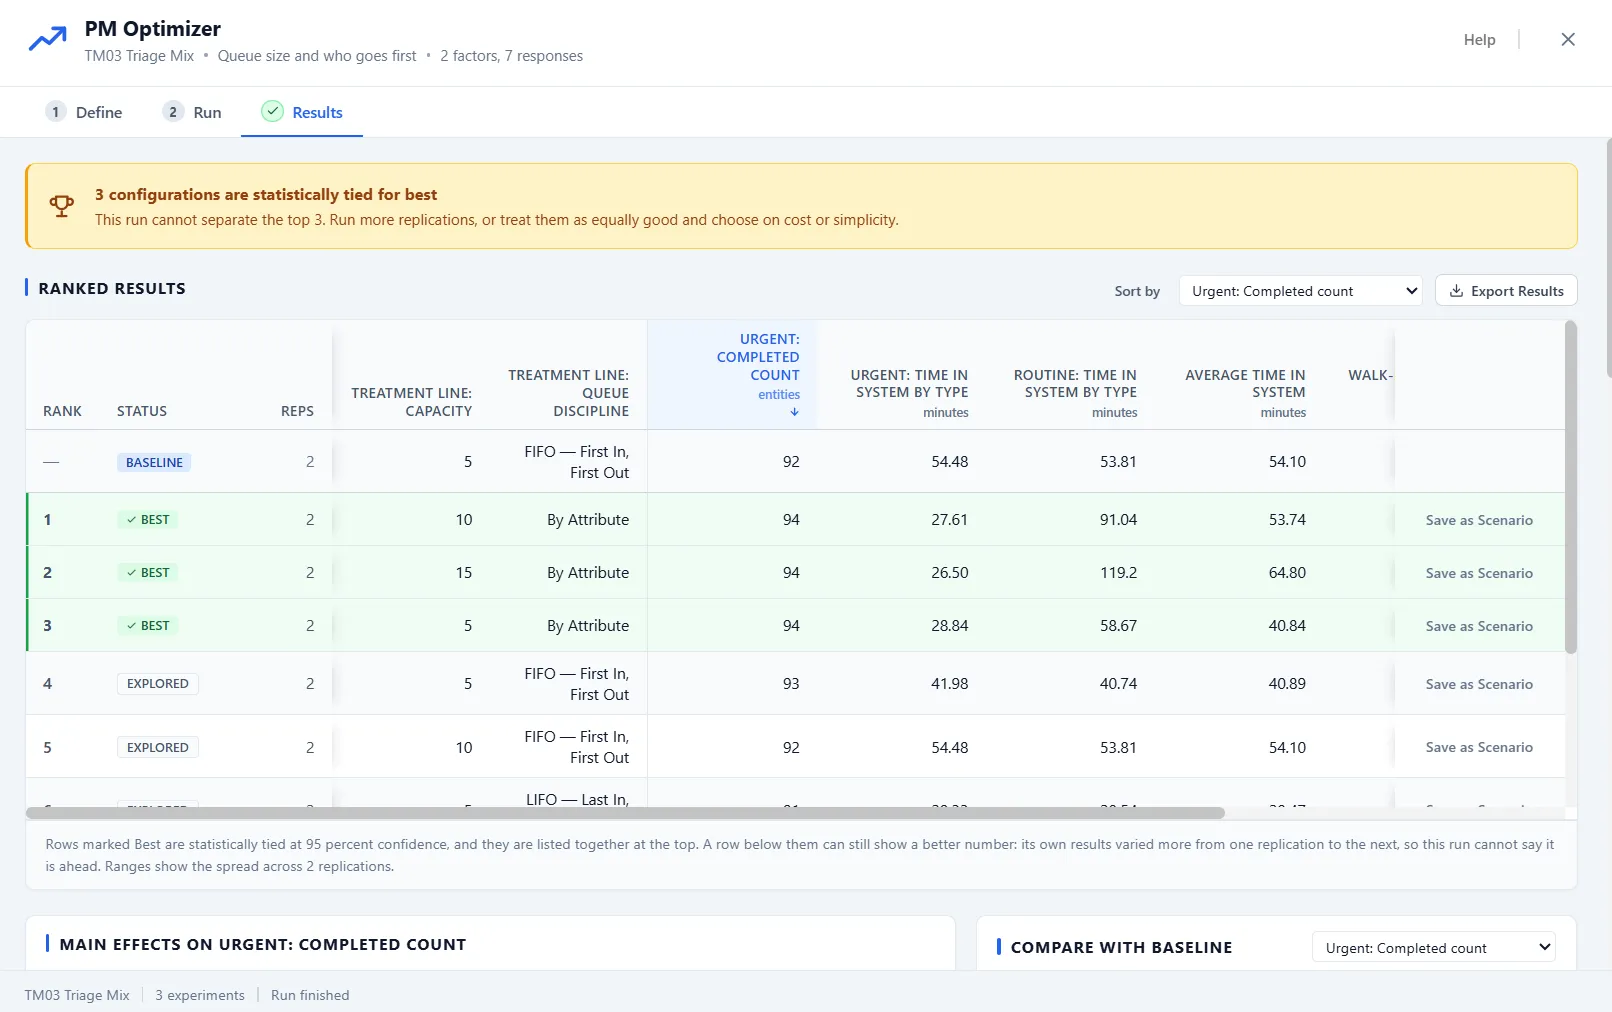Screen dimensions: 1612x1012
Task: Click the Export Results button
Action: [1506, 291]
